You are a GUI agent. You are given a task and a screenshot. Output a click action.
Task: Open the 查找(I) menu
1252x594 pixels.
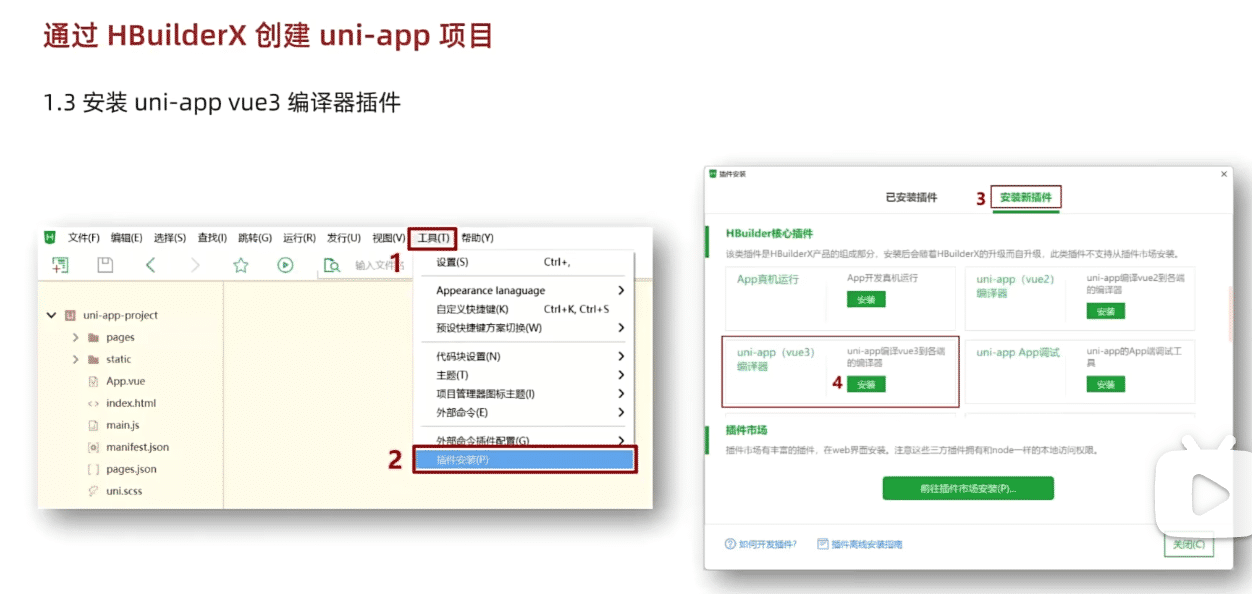[212, 238]
